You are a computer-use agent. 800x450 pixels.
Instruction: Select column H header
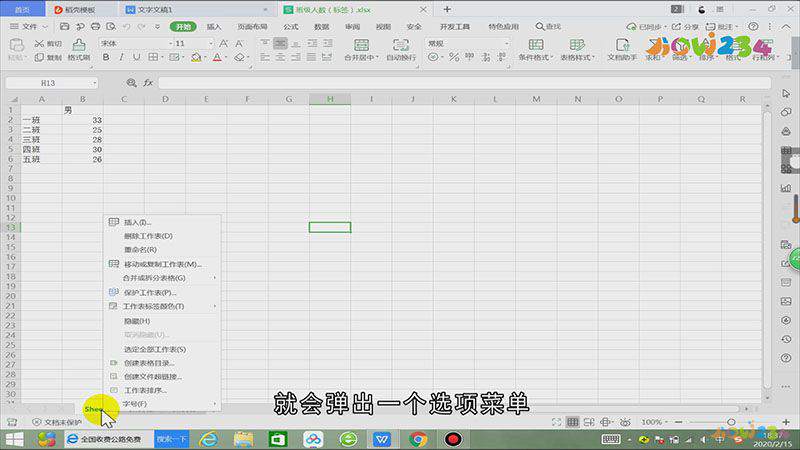[x=330, y=99]
